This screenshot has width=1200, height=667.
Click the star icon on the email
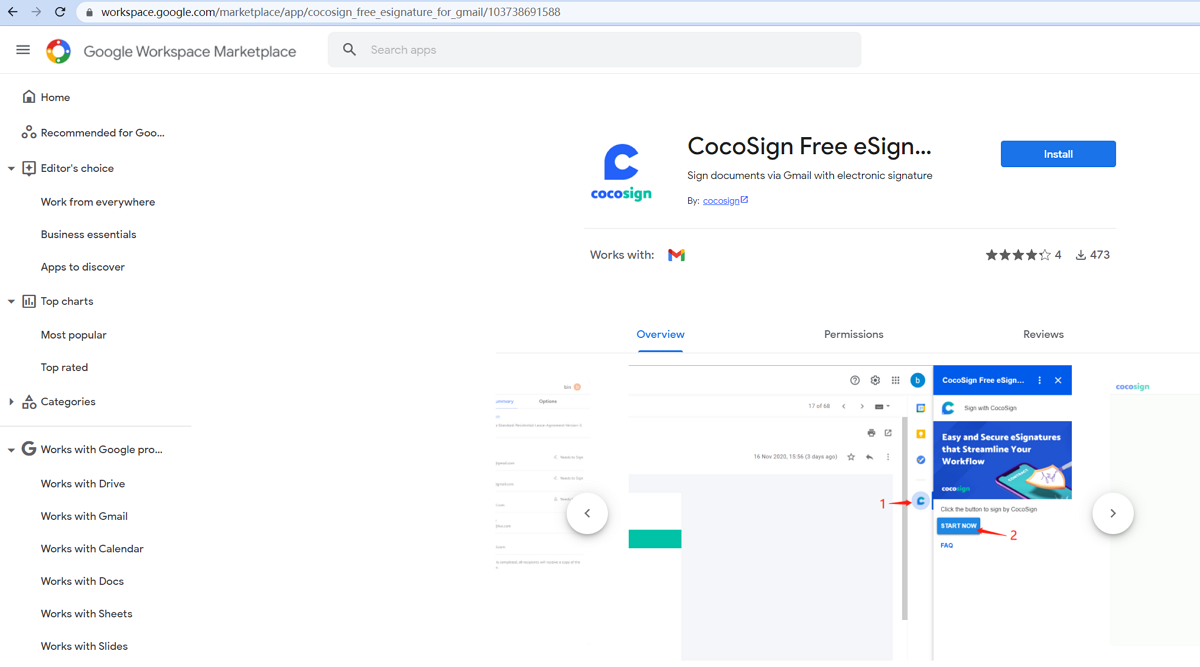click(851, 457)
